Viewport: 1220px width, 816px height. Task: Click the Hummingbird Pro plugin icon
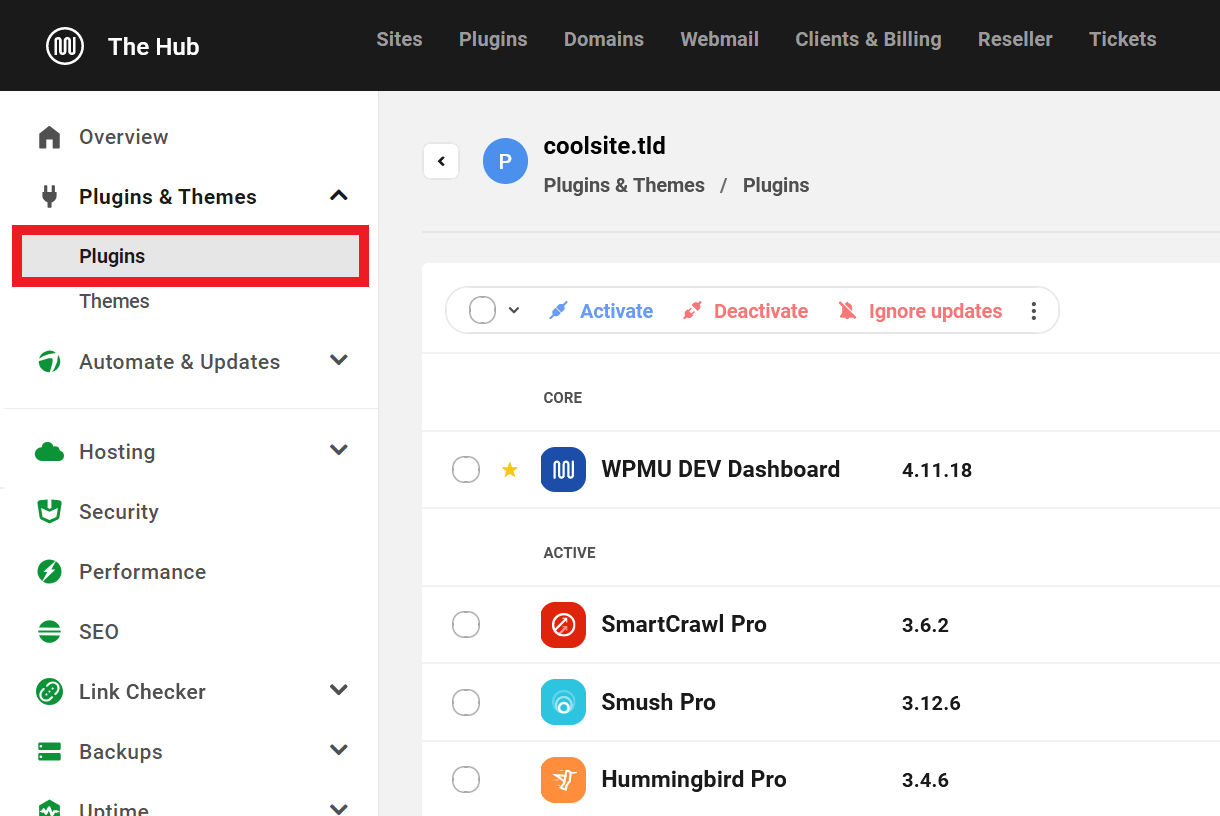563,780
